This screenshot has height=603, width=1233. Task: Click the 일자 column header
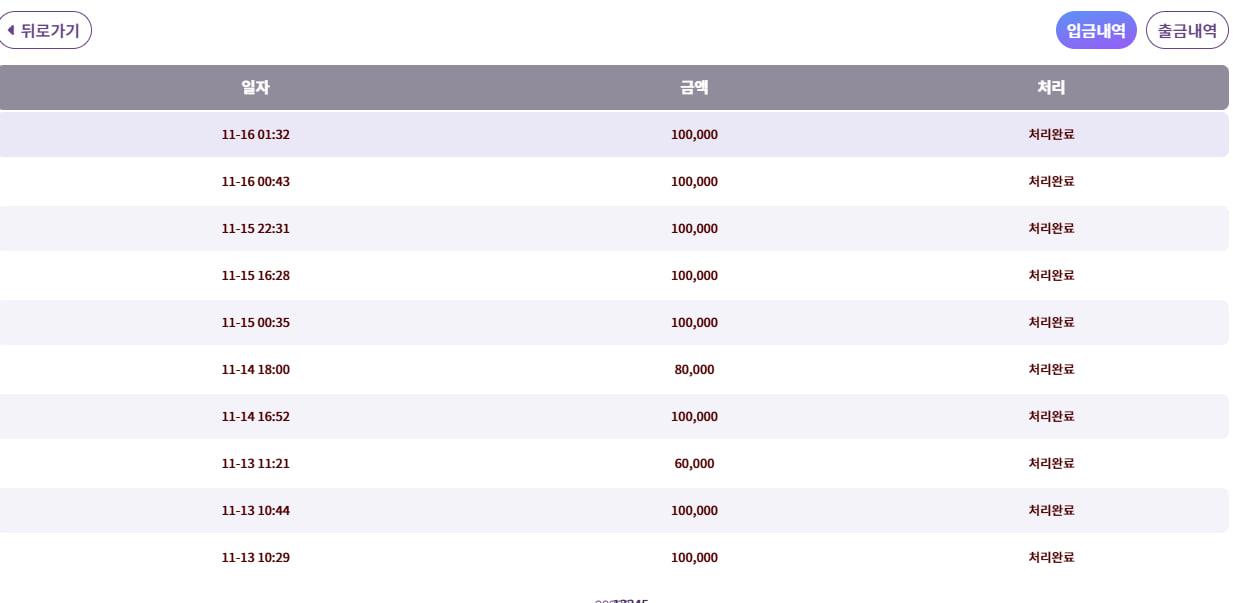[255, 88]
